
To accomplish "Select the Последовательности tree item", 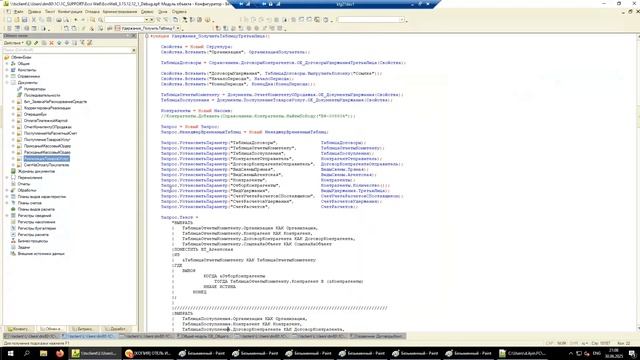I will tap(42, 95).
